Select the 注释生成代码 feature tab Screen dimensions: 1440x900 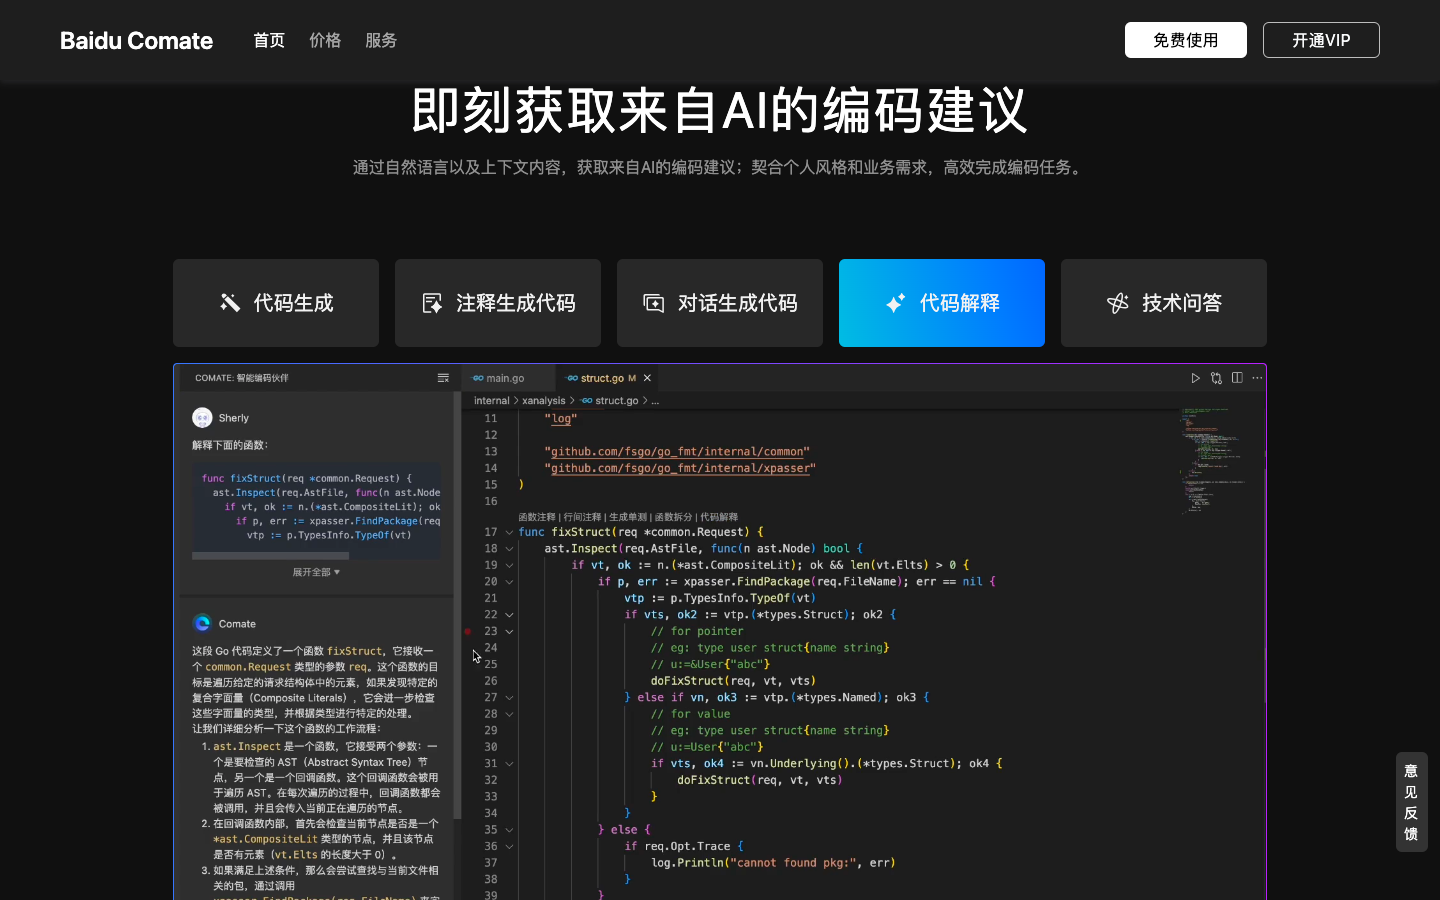pos(498,303)
